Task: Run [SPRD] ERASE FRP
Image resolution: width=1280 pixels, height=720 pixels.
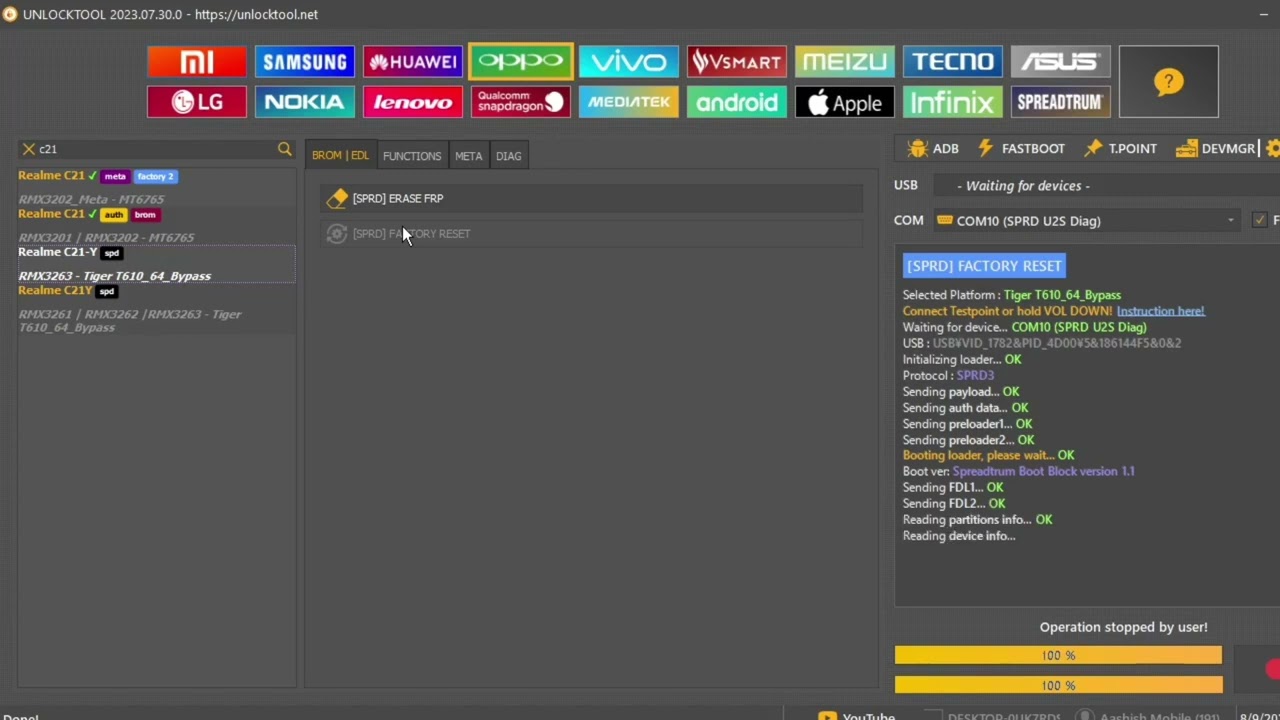Action: (592, 199)
